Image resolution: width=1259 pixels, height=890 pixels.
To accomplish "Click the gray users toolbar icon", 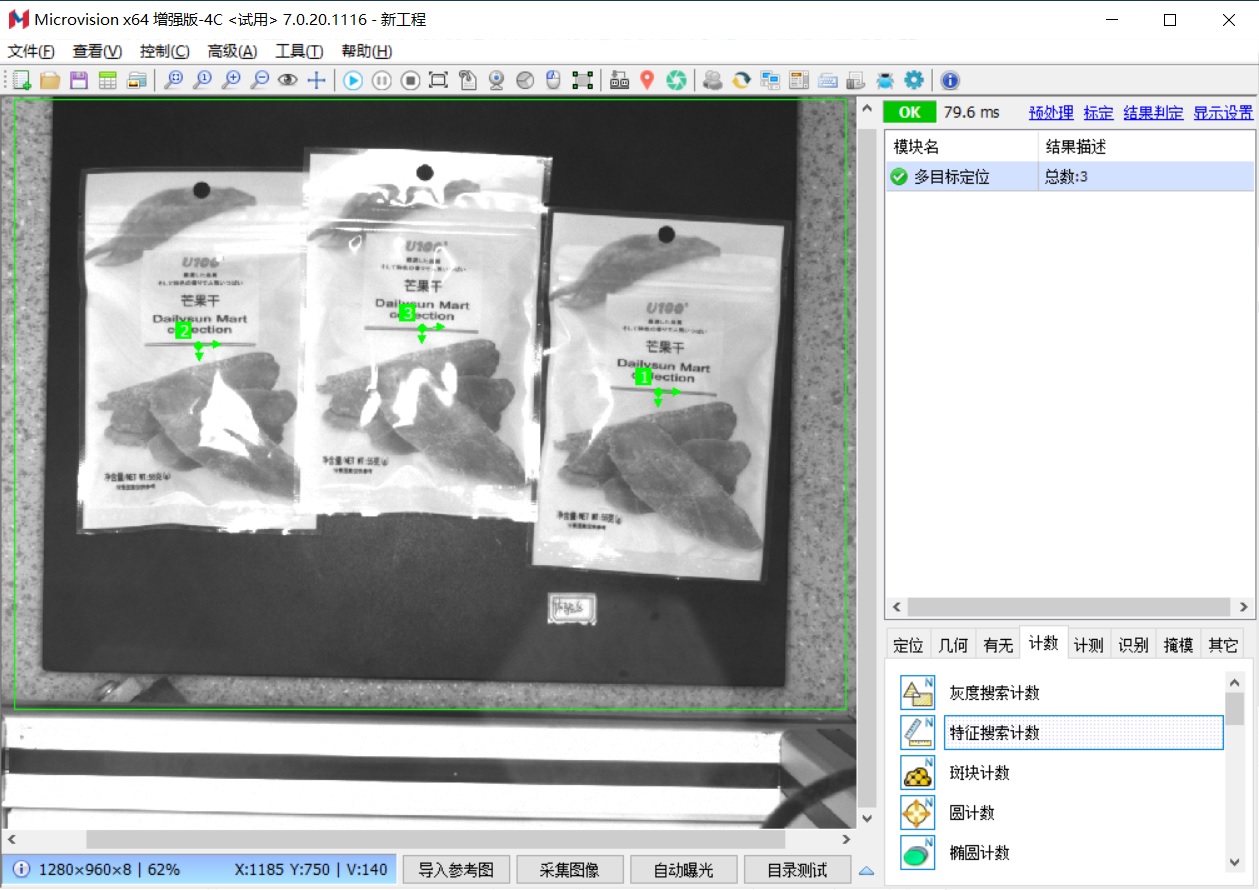I will [712, 81].
